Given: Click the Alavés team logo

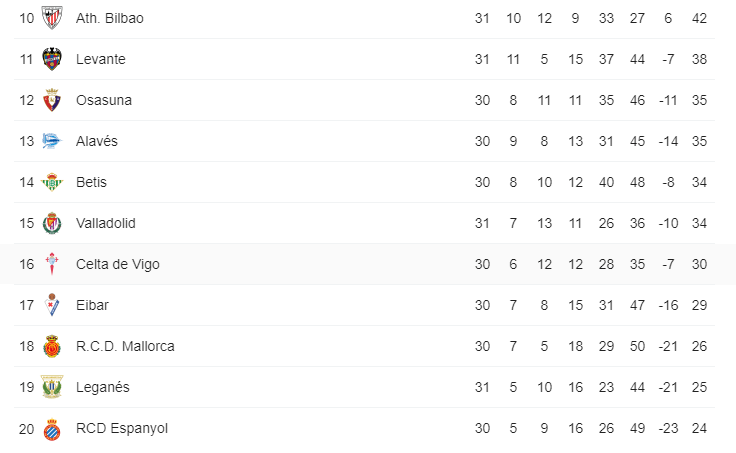Looking at the screenshot, I should point(52,141).
